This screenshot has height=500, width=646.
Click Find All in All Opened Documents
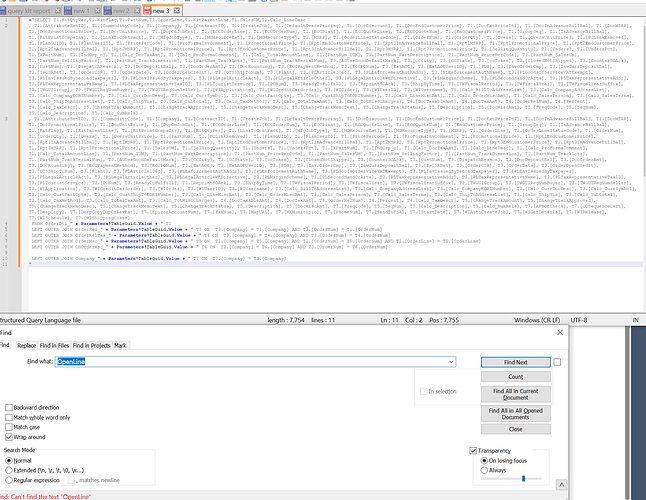(515, 414)
